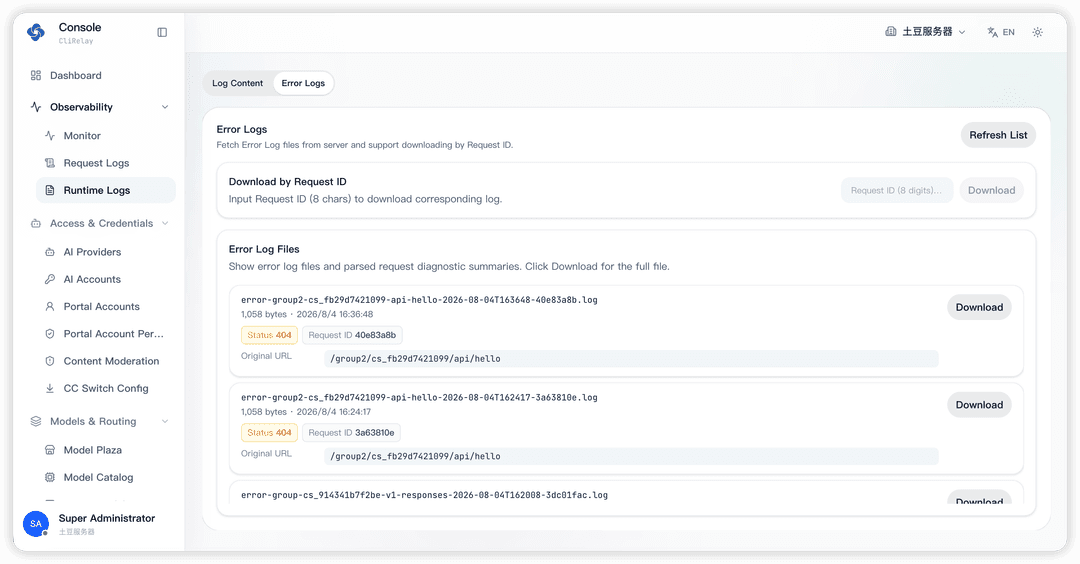1080x564 pixels.
Task: Toggle light/dark theme with sun icon
Action: coord(1037,32)
